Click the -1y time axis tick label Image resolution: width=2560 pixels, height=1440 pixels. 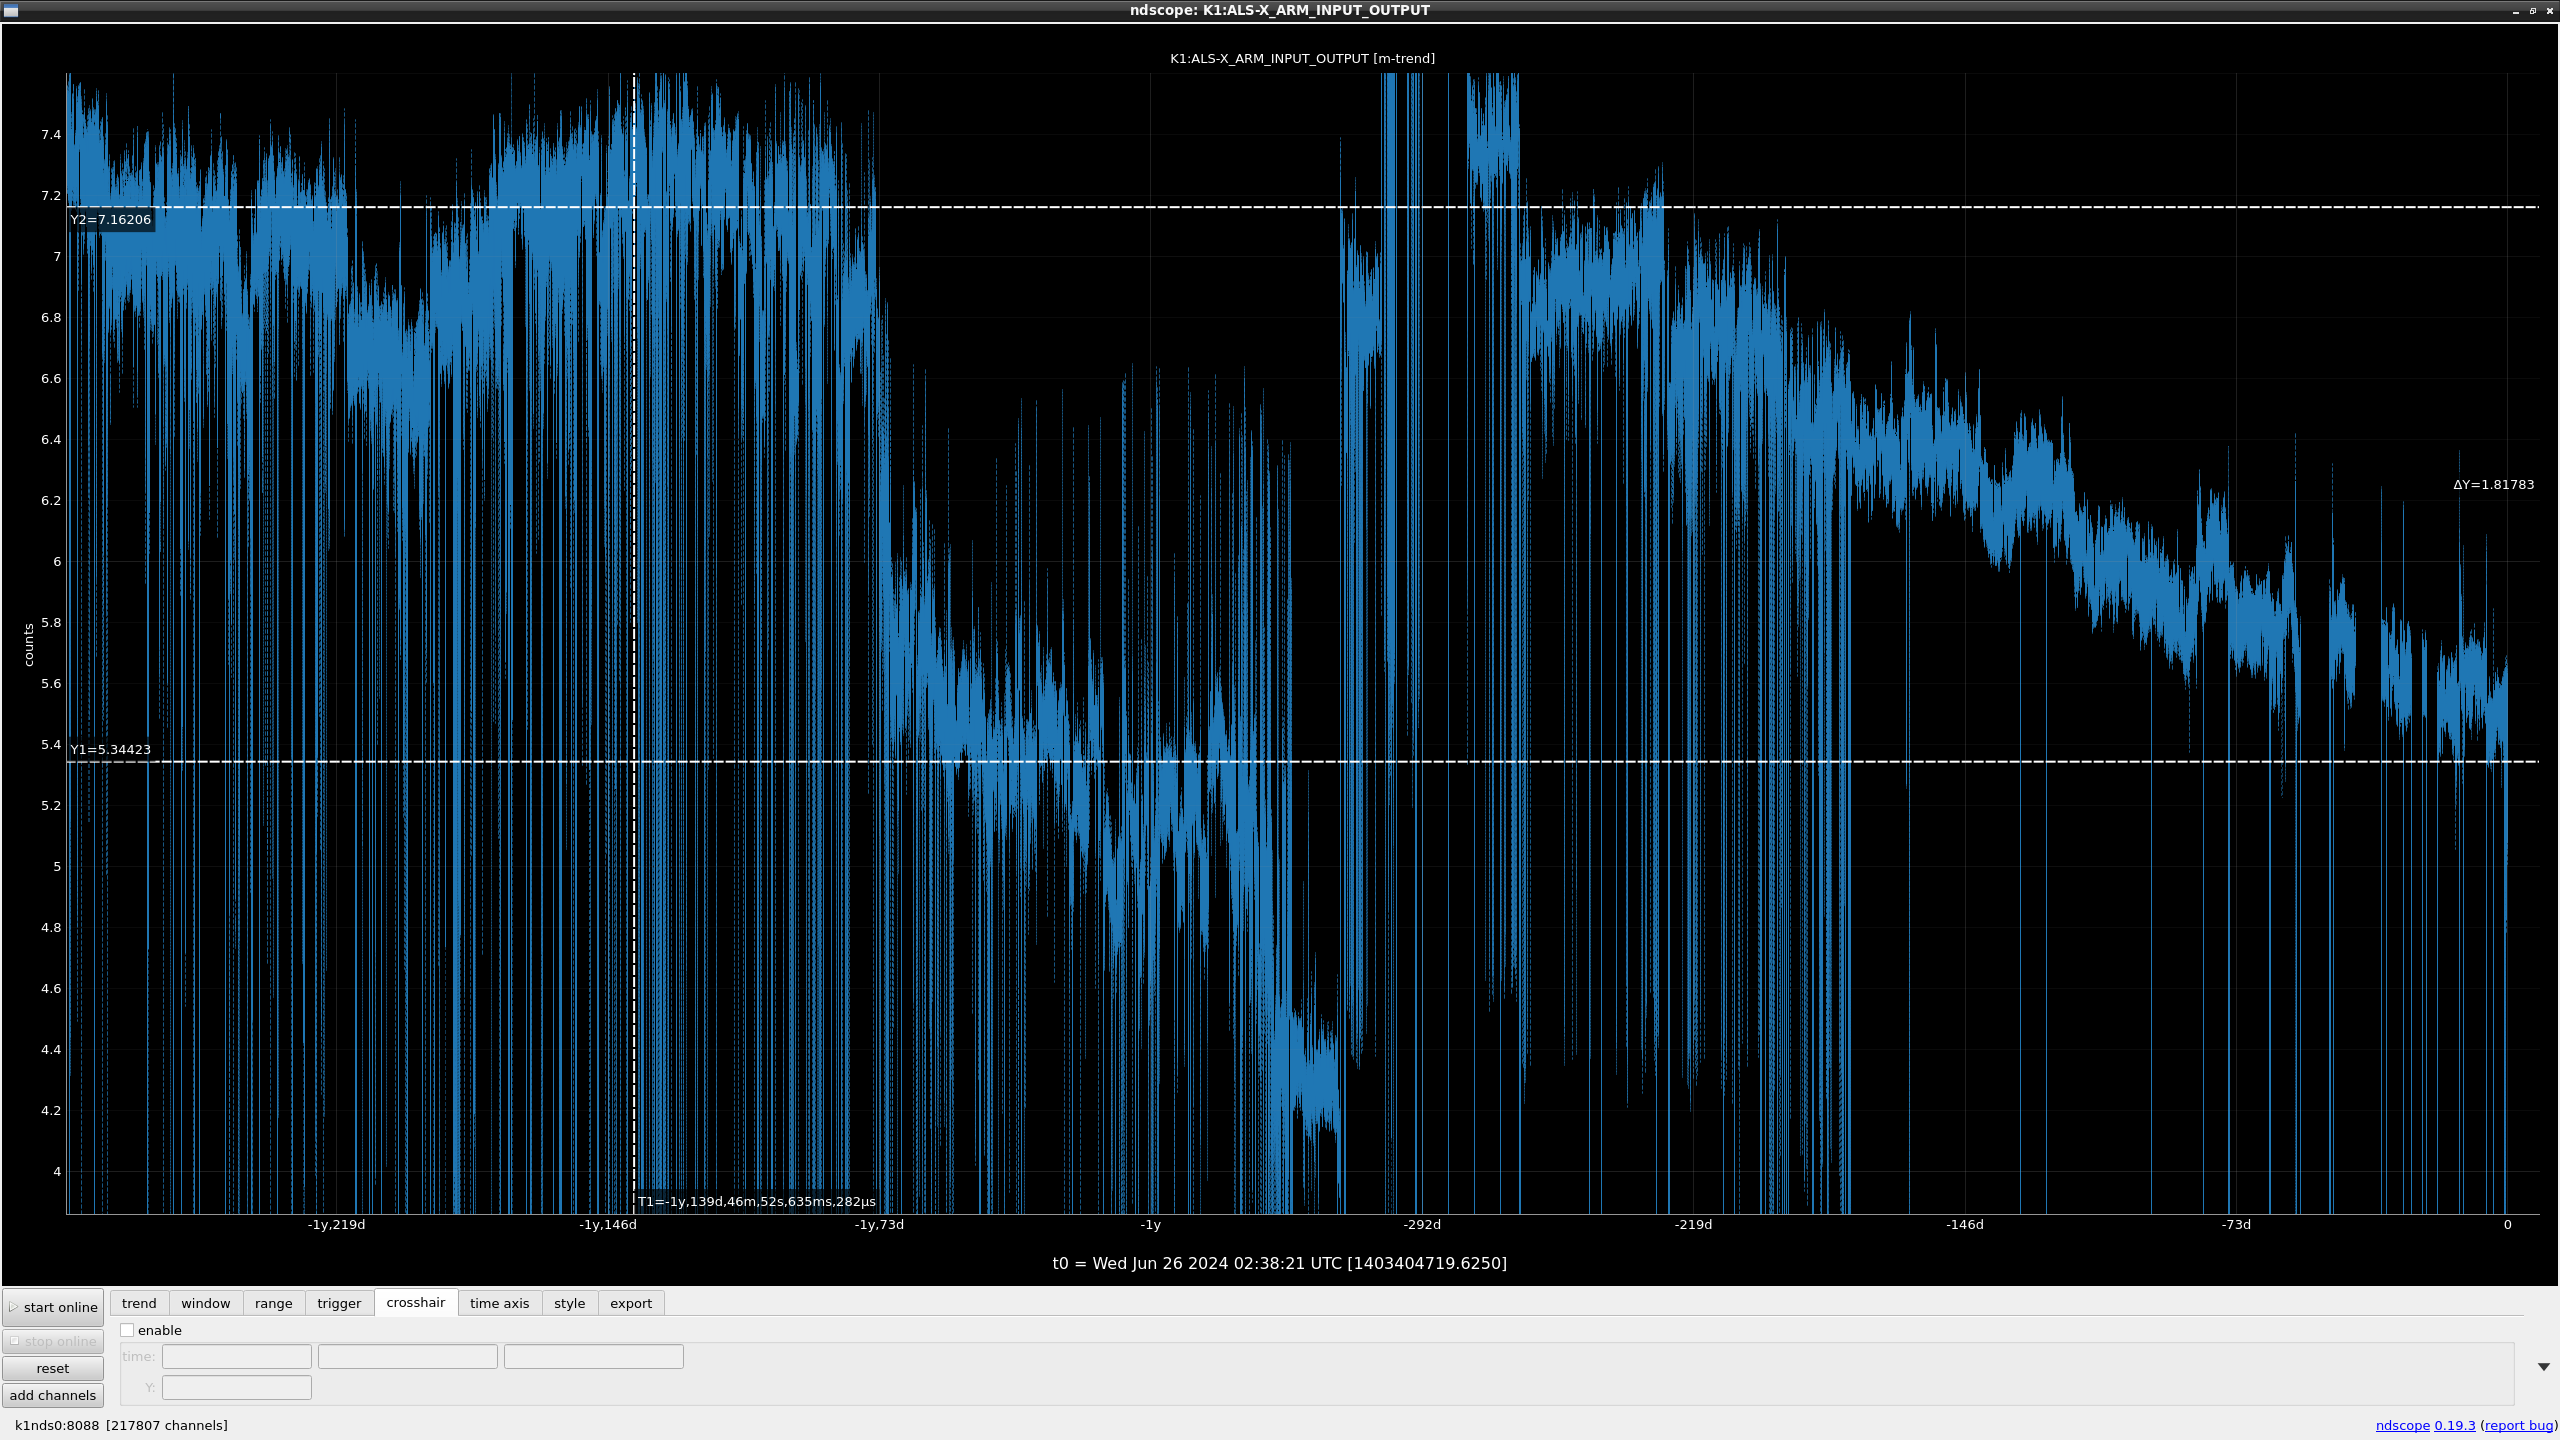[x=1150, y=1224]
